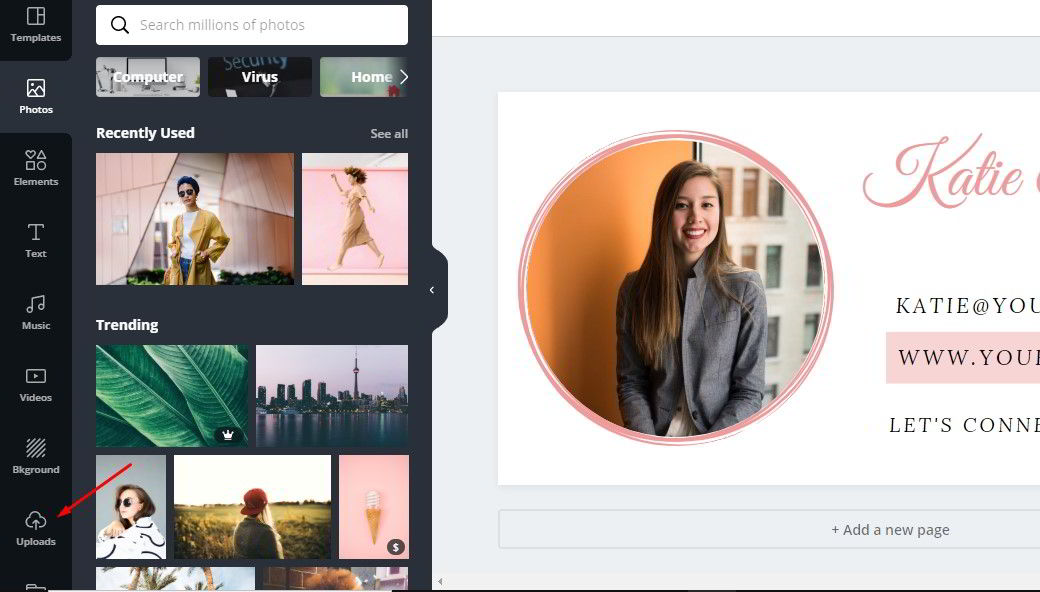Click Add a new page button

pos(890,530)
